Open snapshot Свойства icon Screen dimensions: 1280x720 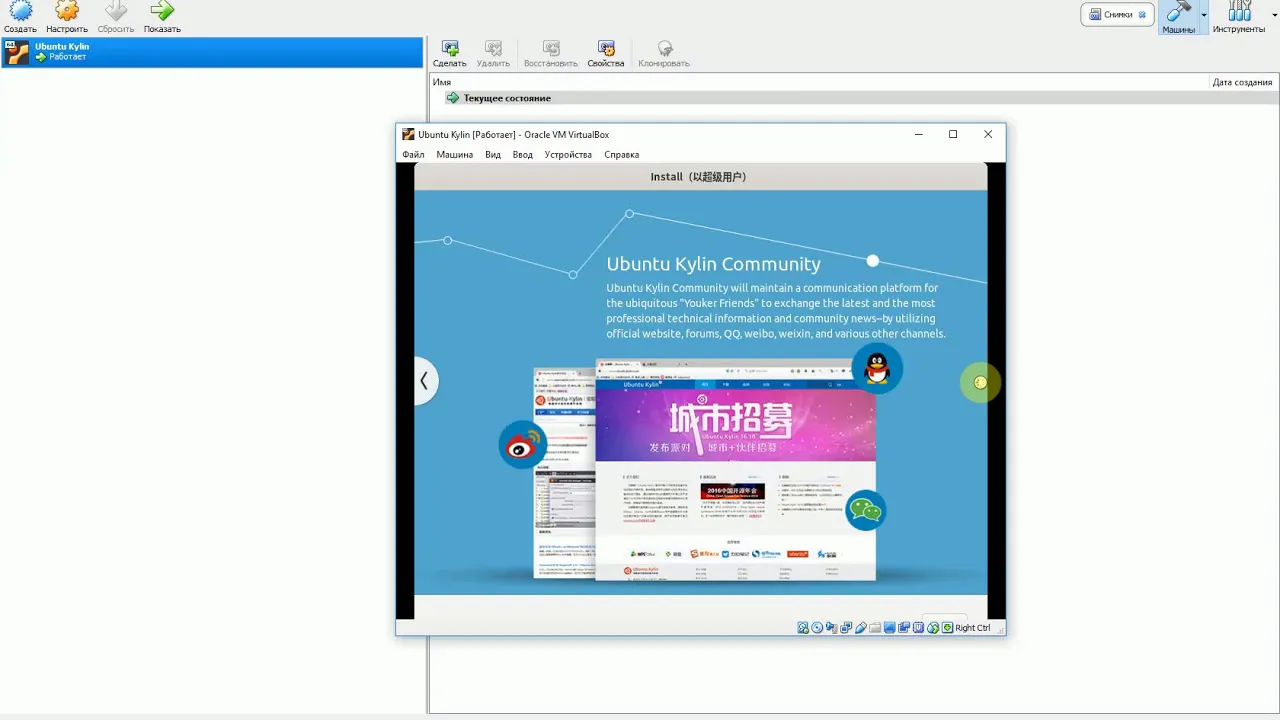point(606,48)
